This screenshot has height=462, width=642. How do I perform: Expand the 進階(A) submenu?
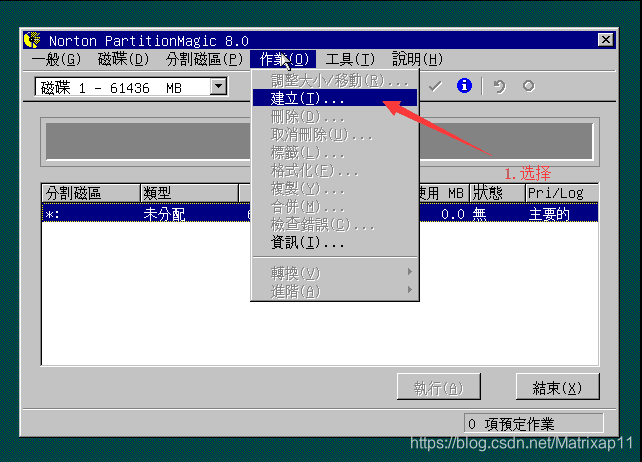335,290
